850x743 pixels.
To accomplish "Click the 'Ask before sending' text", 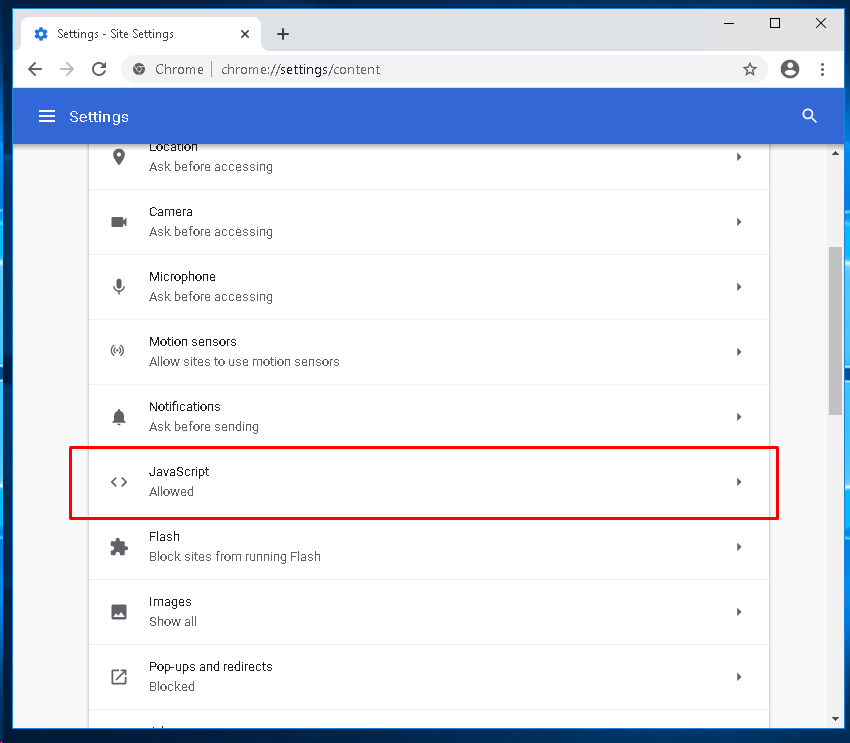I will pos(204,427).
